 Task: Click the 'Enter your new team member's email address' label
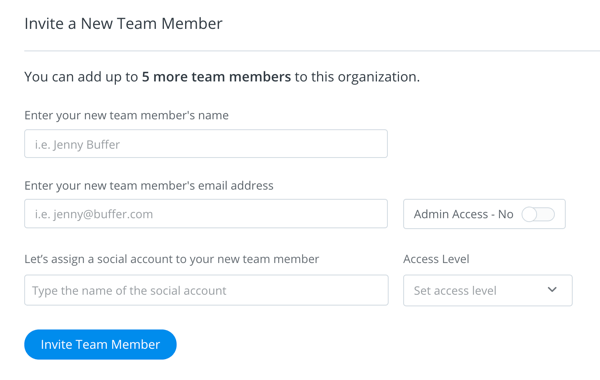pos(149,186)
